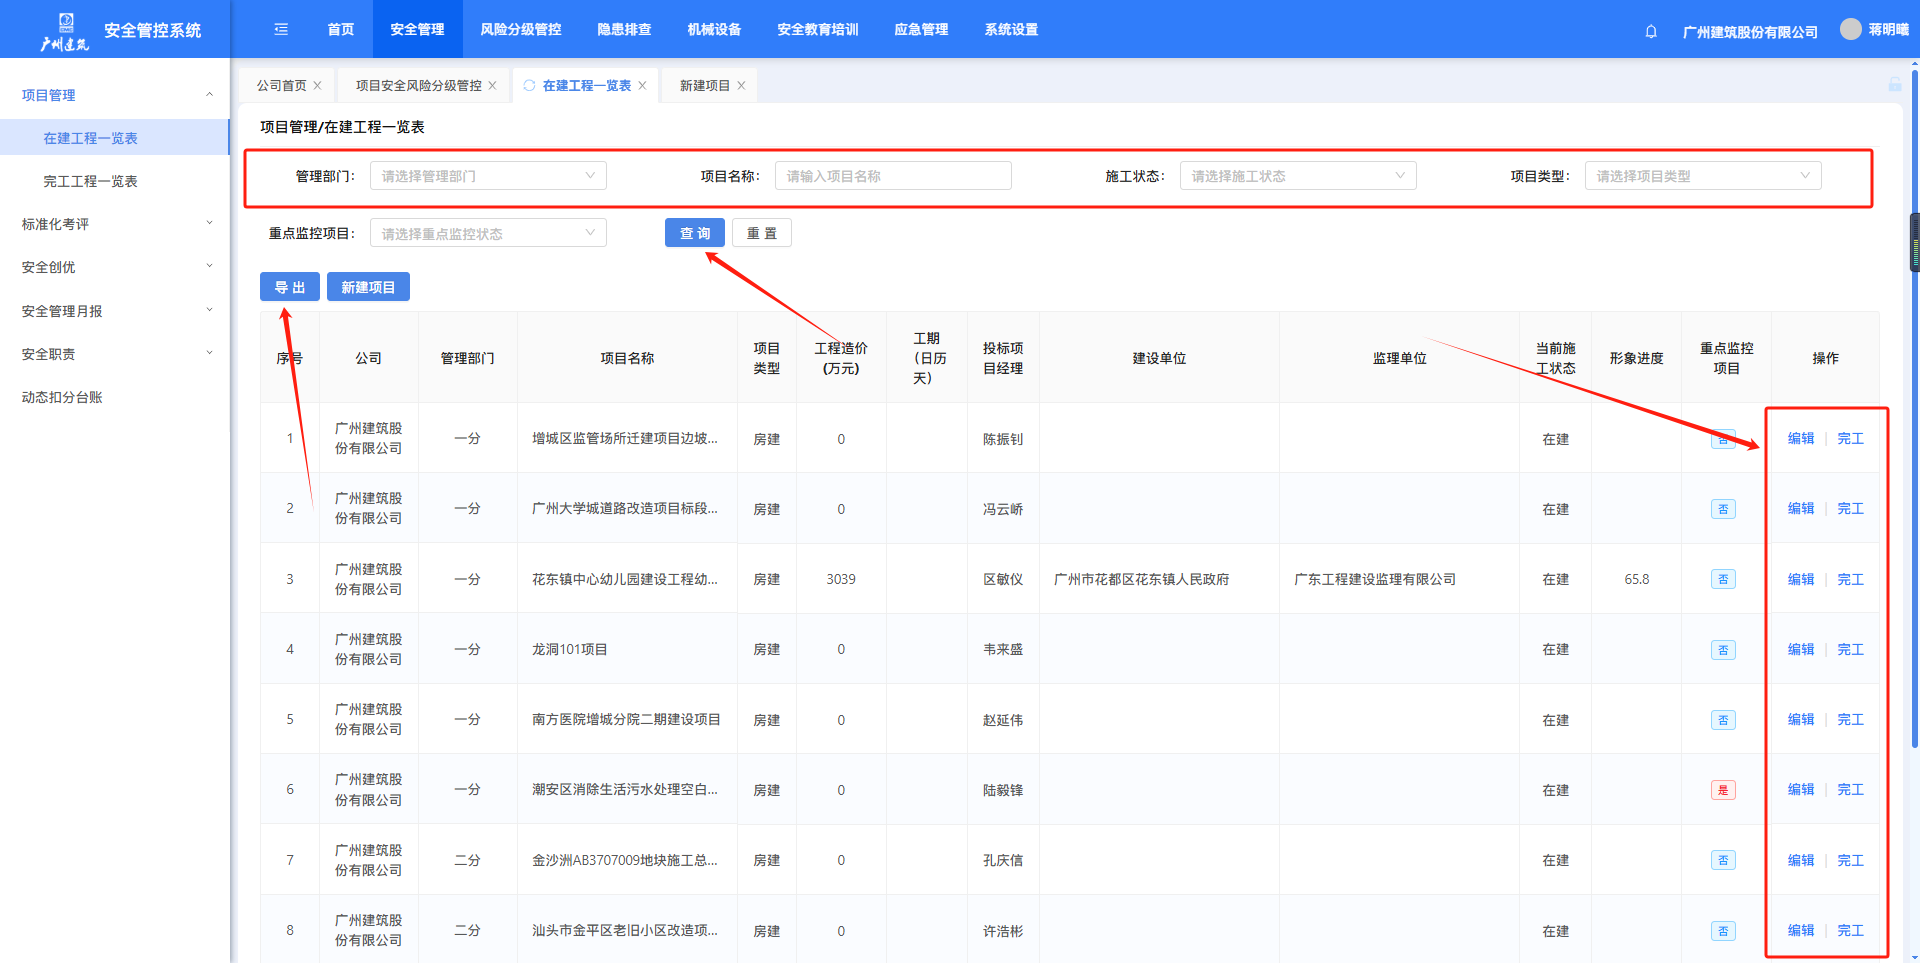Toggle the 否 key-monitoring tag in row 3

point(1723,580)
